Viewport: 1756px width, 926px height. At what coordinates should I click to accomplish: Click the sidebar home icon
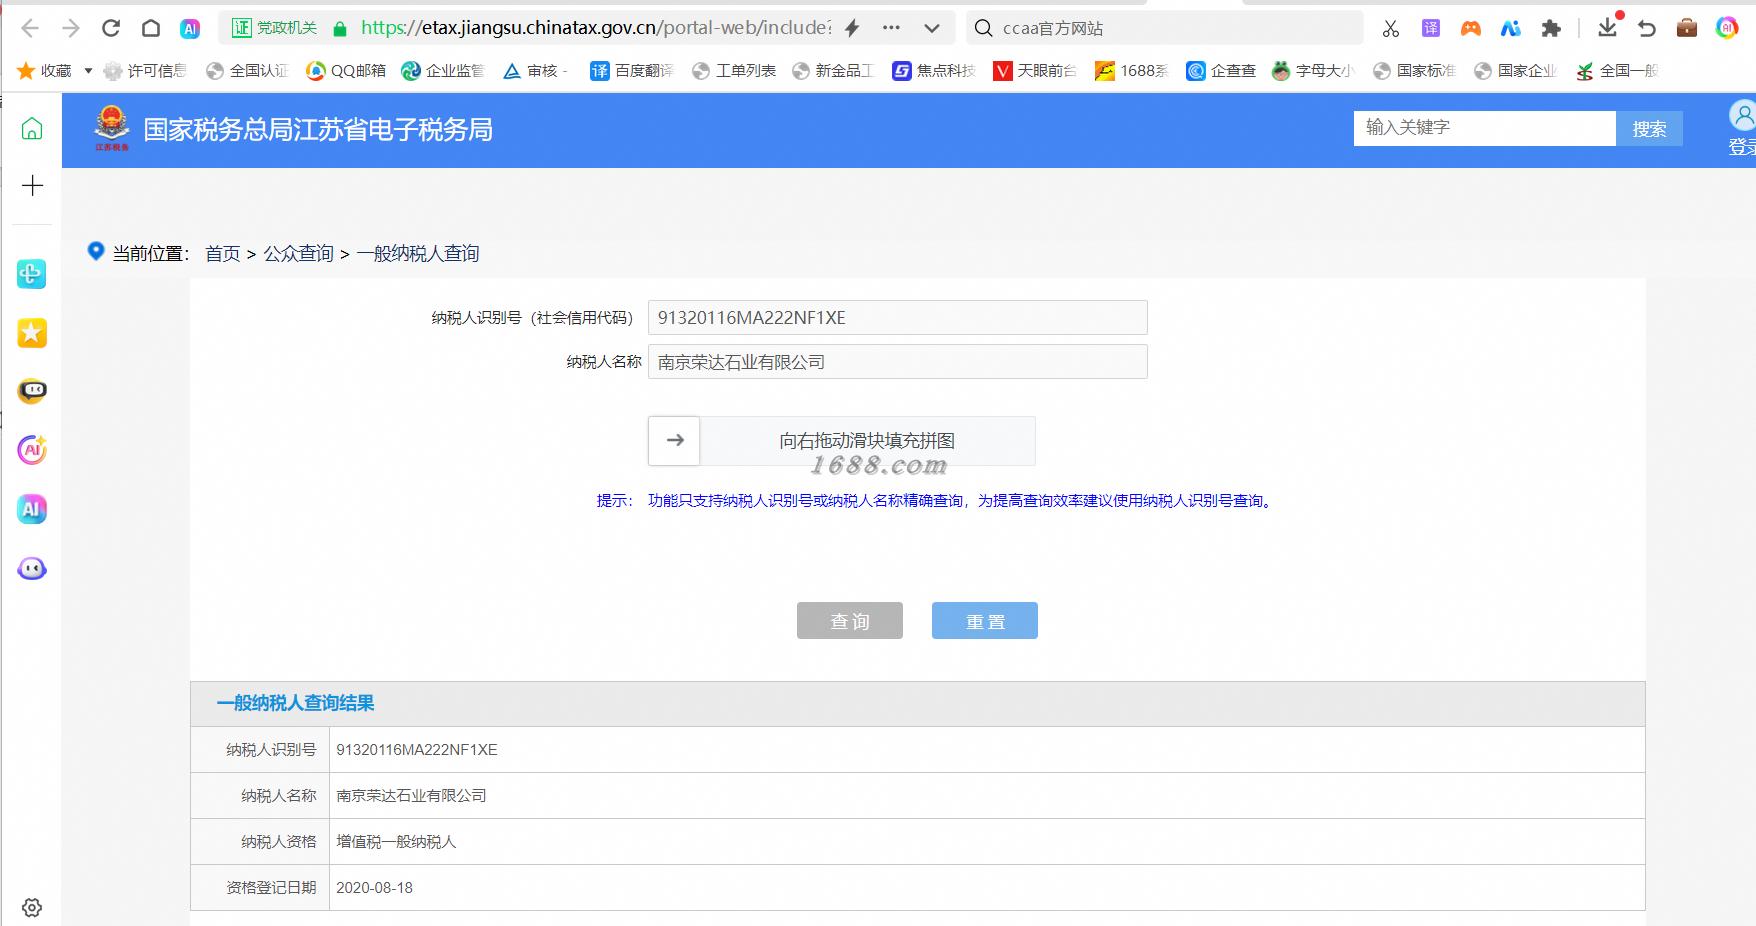pos(32,128)
